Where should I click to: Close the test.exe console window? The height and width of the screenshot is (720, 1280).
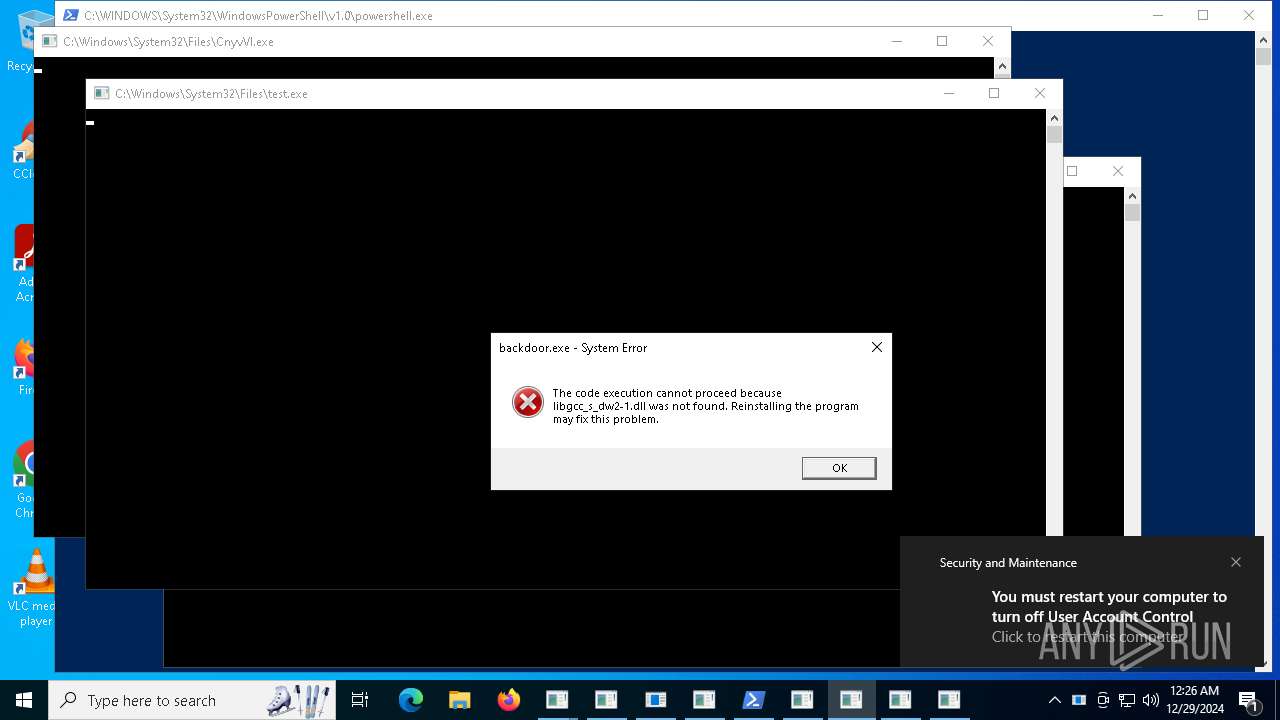pos(1040,93)
